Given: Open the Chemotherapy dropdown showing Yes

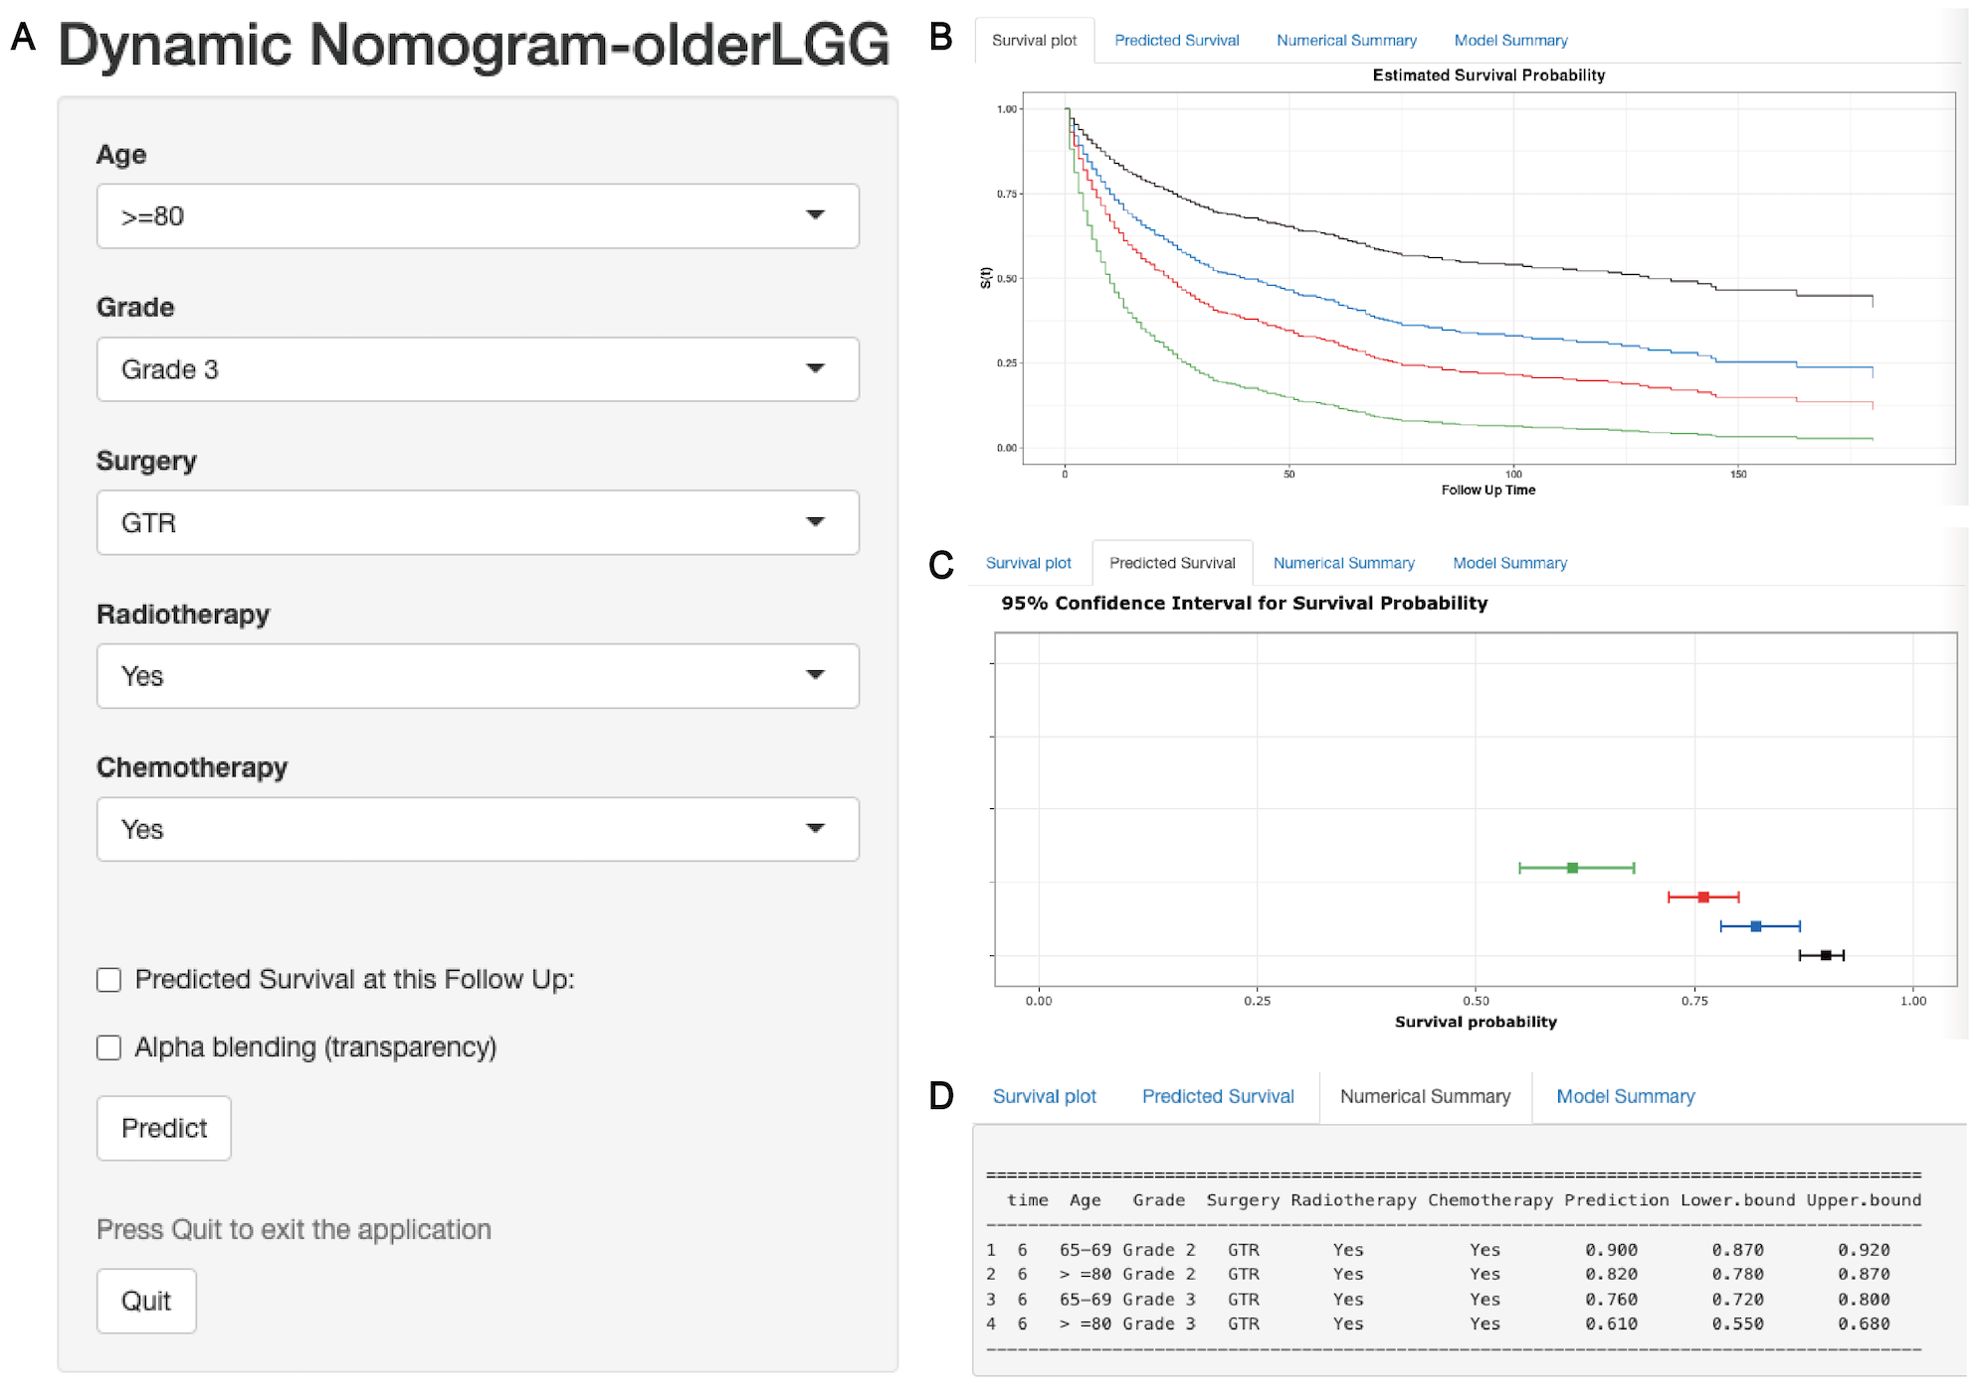Looking at the screenshot, I should [x=477, y=829].
